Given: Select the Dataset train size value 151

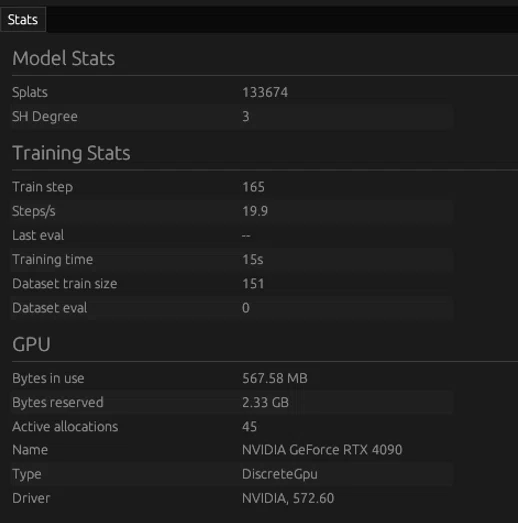Looking at the screenshot, I should tap(253, 284).
